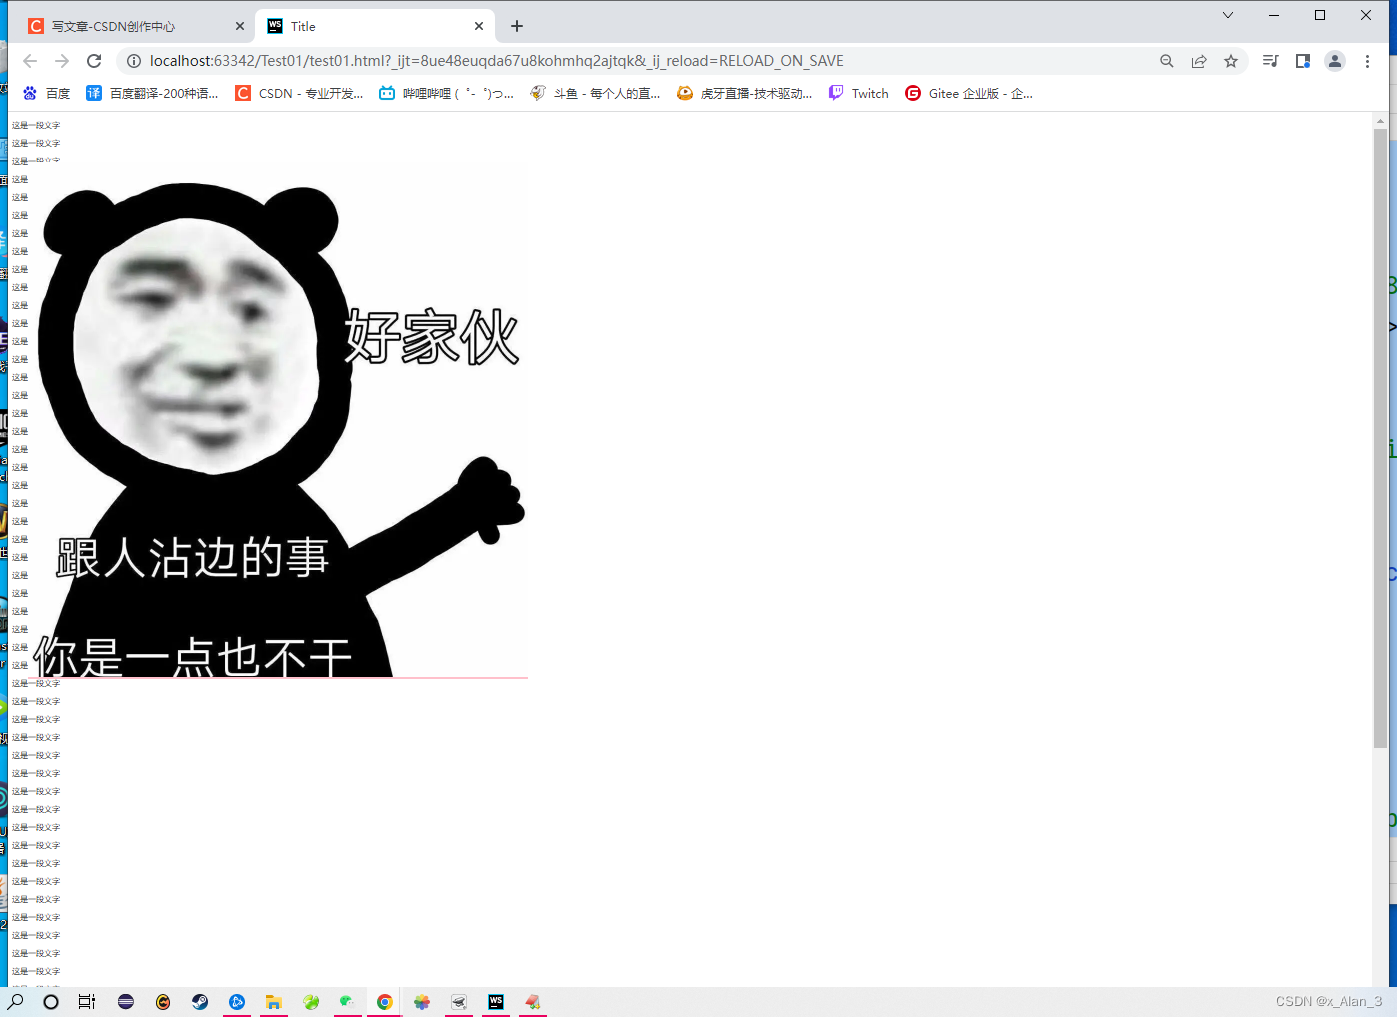
Task: Open the 虎牙直播 bookmark
Action: point(744,93)
